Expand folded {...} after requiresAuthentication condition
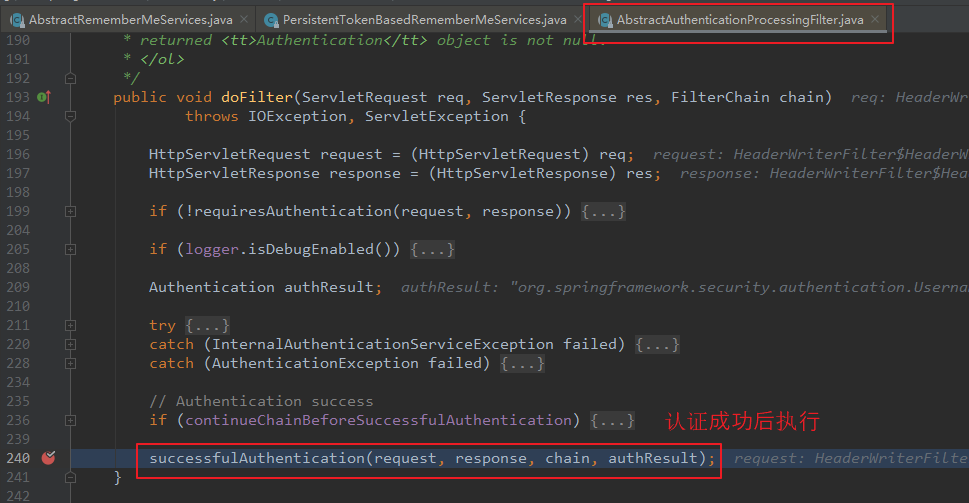 click(x=603, y=211)
